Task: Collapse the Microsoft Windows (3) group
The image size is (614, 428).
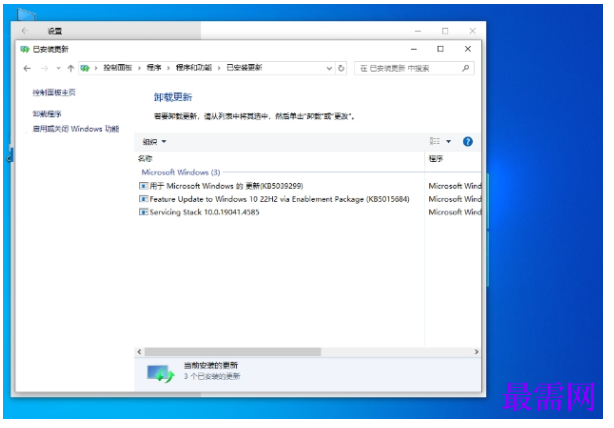Action: (181, 172)
